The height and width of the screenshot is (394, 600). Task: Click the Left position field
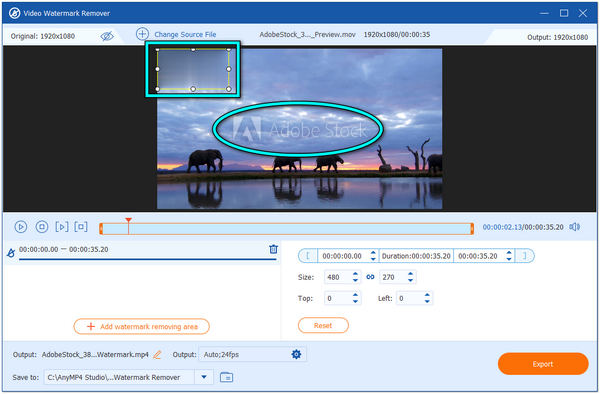pos(409,298)
